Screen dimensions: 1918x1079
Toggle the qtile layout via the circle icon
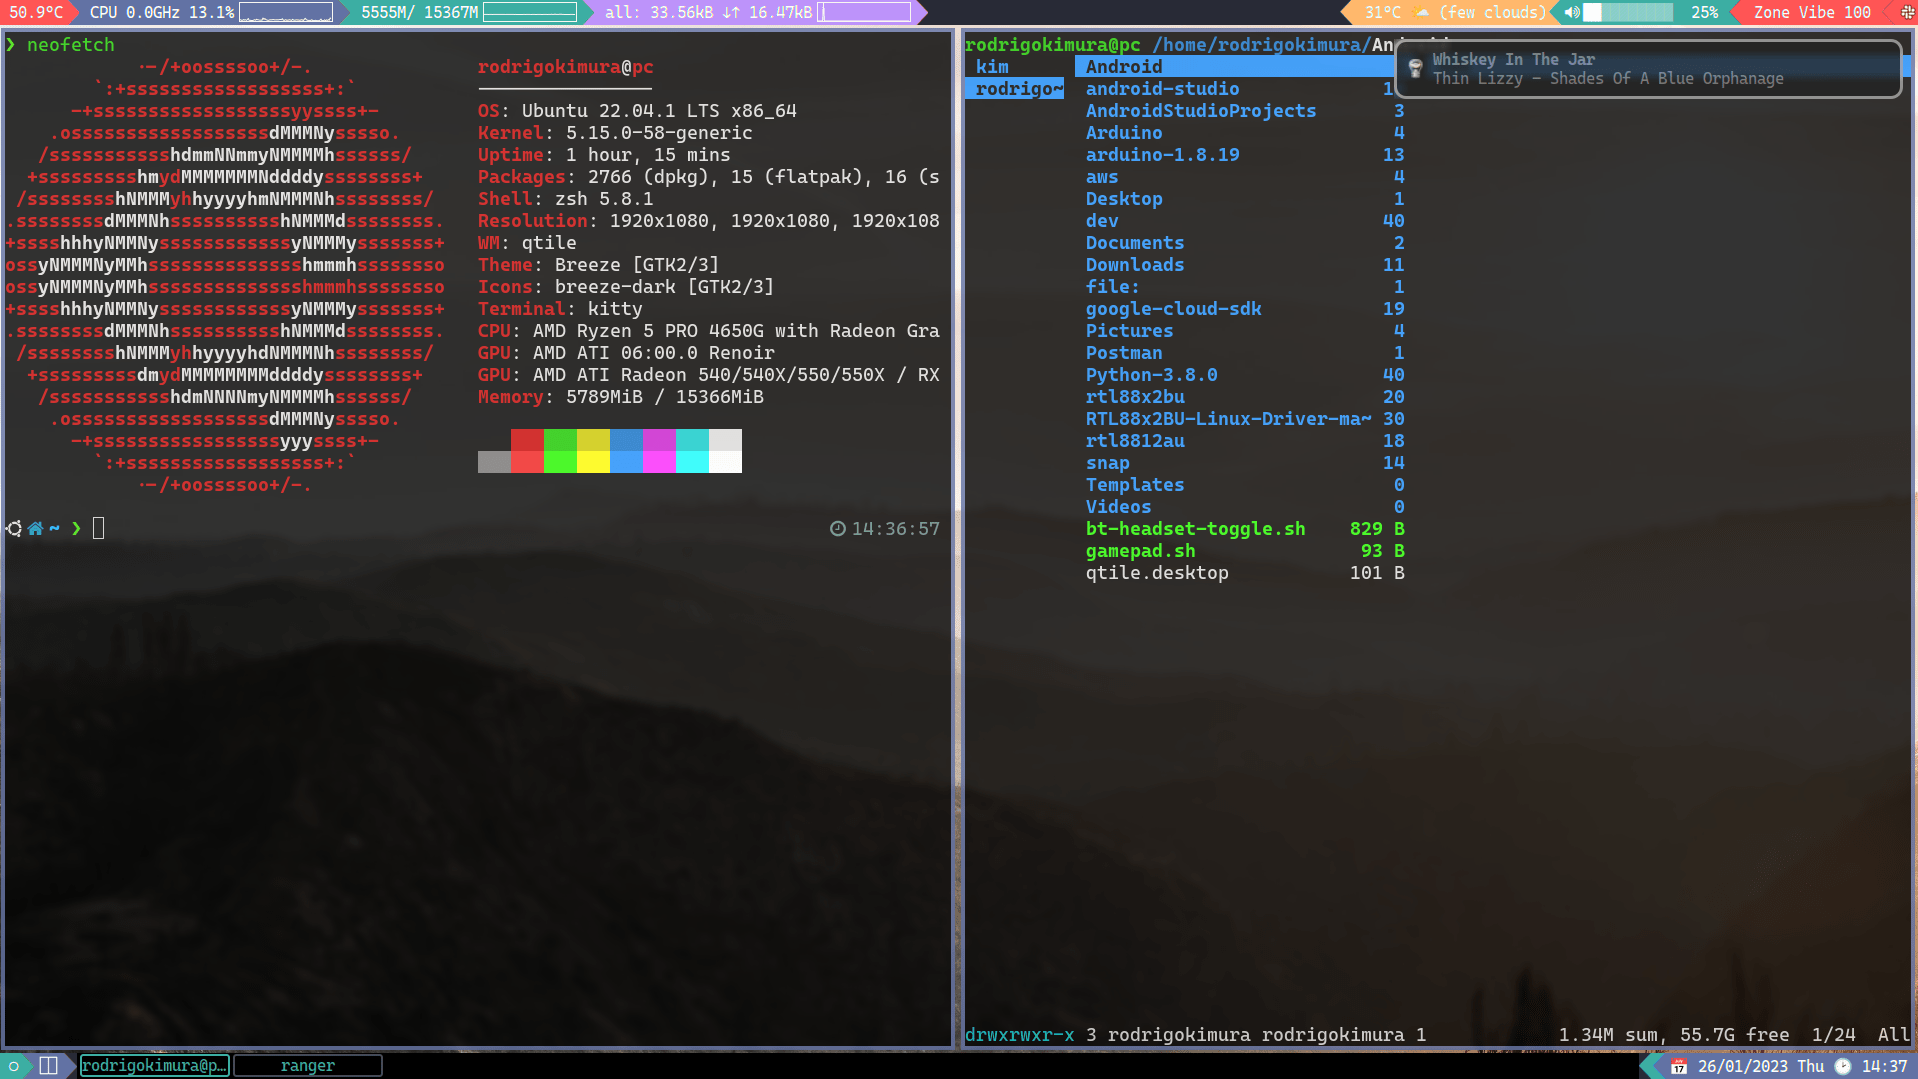(13, 1066)
